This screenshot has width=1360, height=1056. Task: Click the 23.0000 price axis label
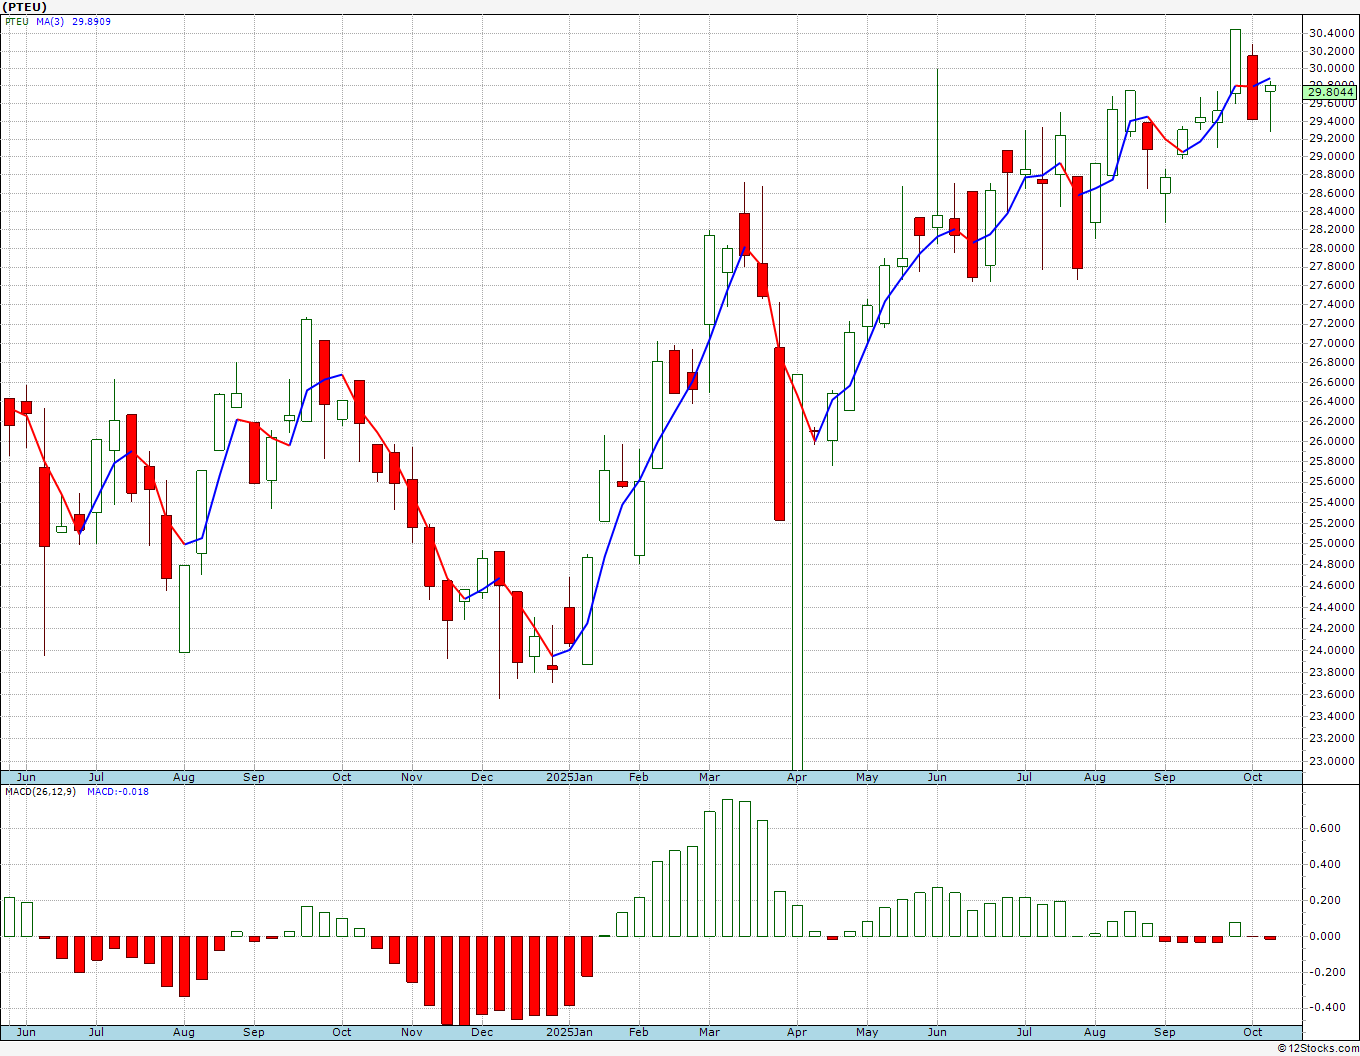pyautogui.click(x=1331, y=761)
